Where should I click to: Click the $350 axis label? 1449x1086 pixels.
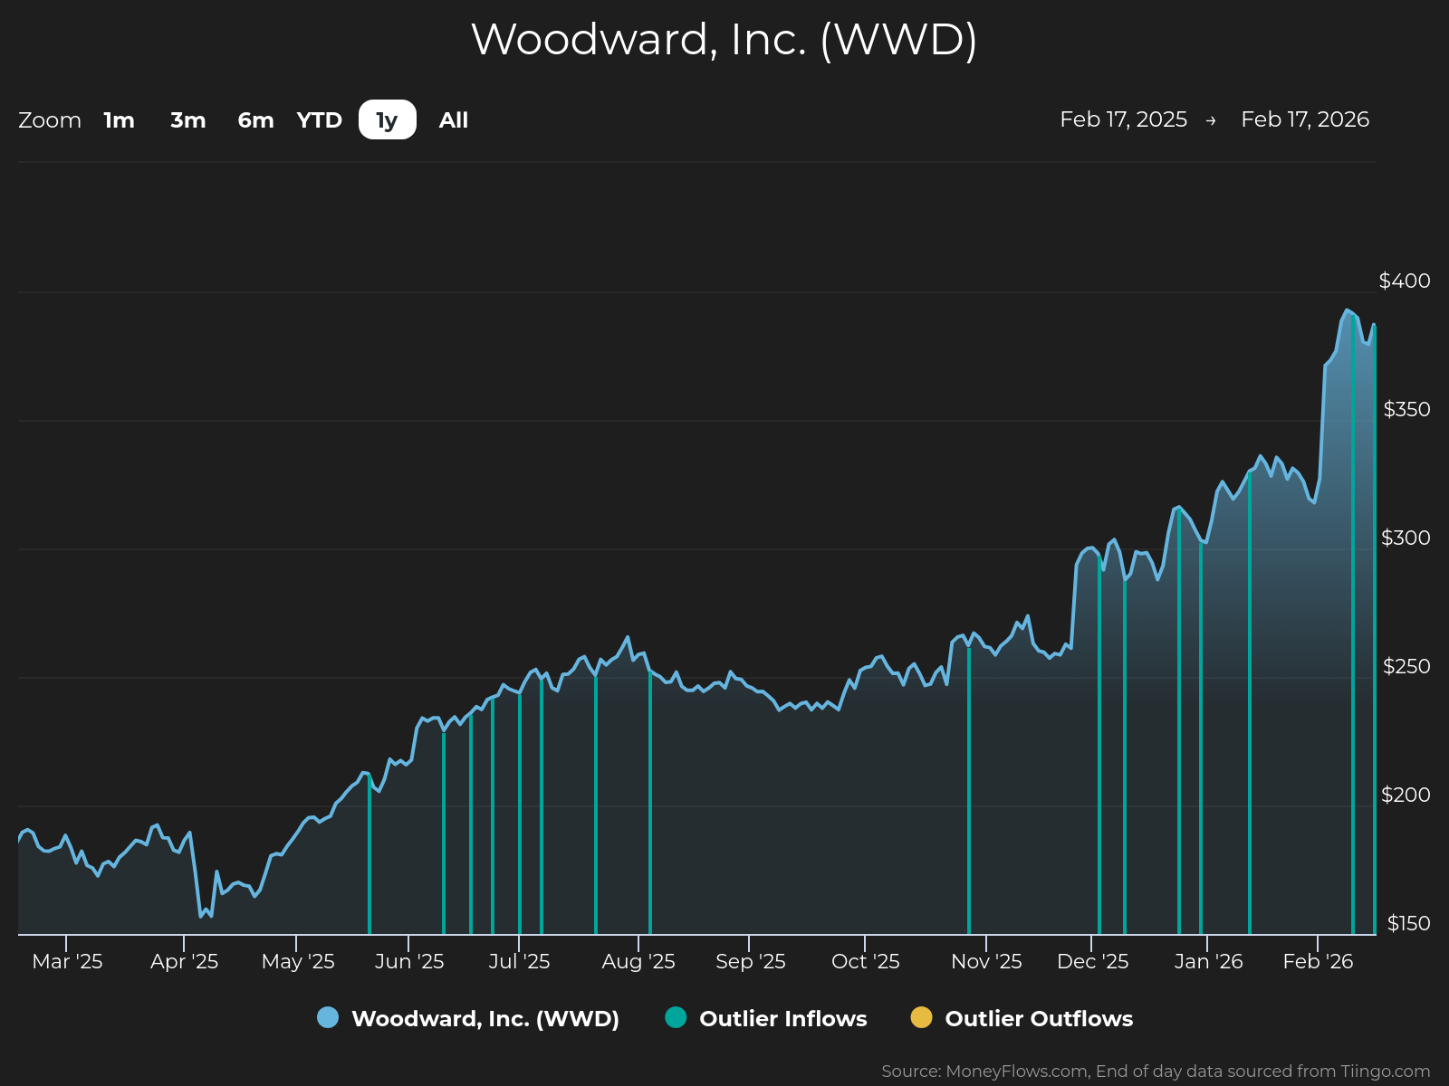(x=1406, y=409)
